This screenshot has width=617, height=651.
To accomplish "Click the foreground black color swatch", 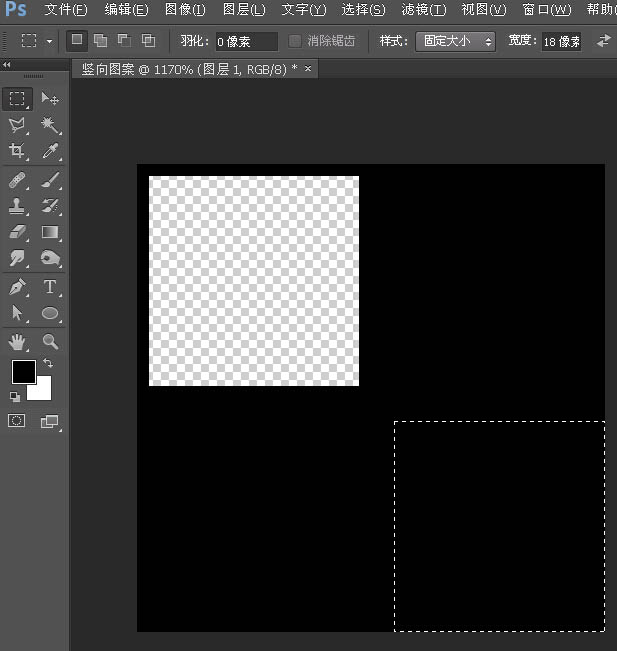I will [x=22, y=372].
